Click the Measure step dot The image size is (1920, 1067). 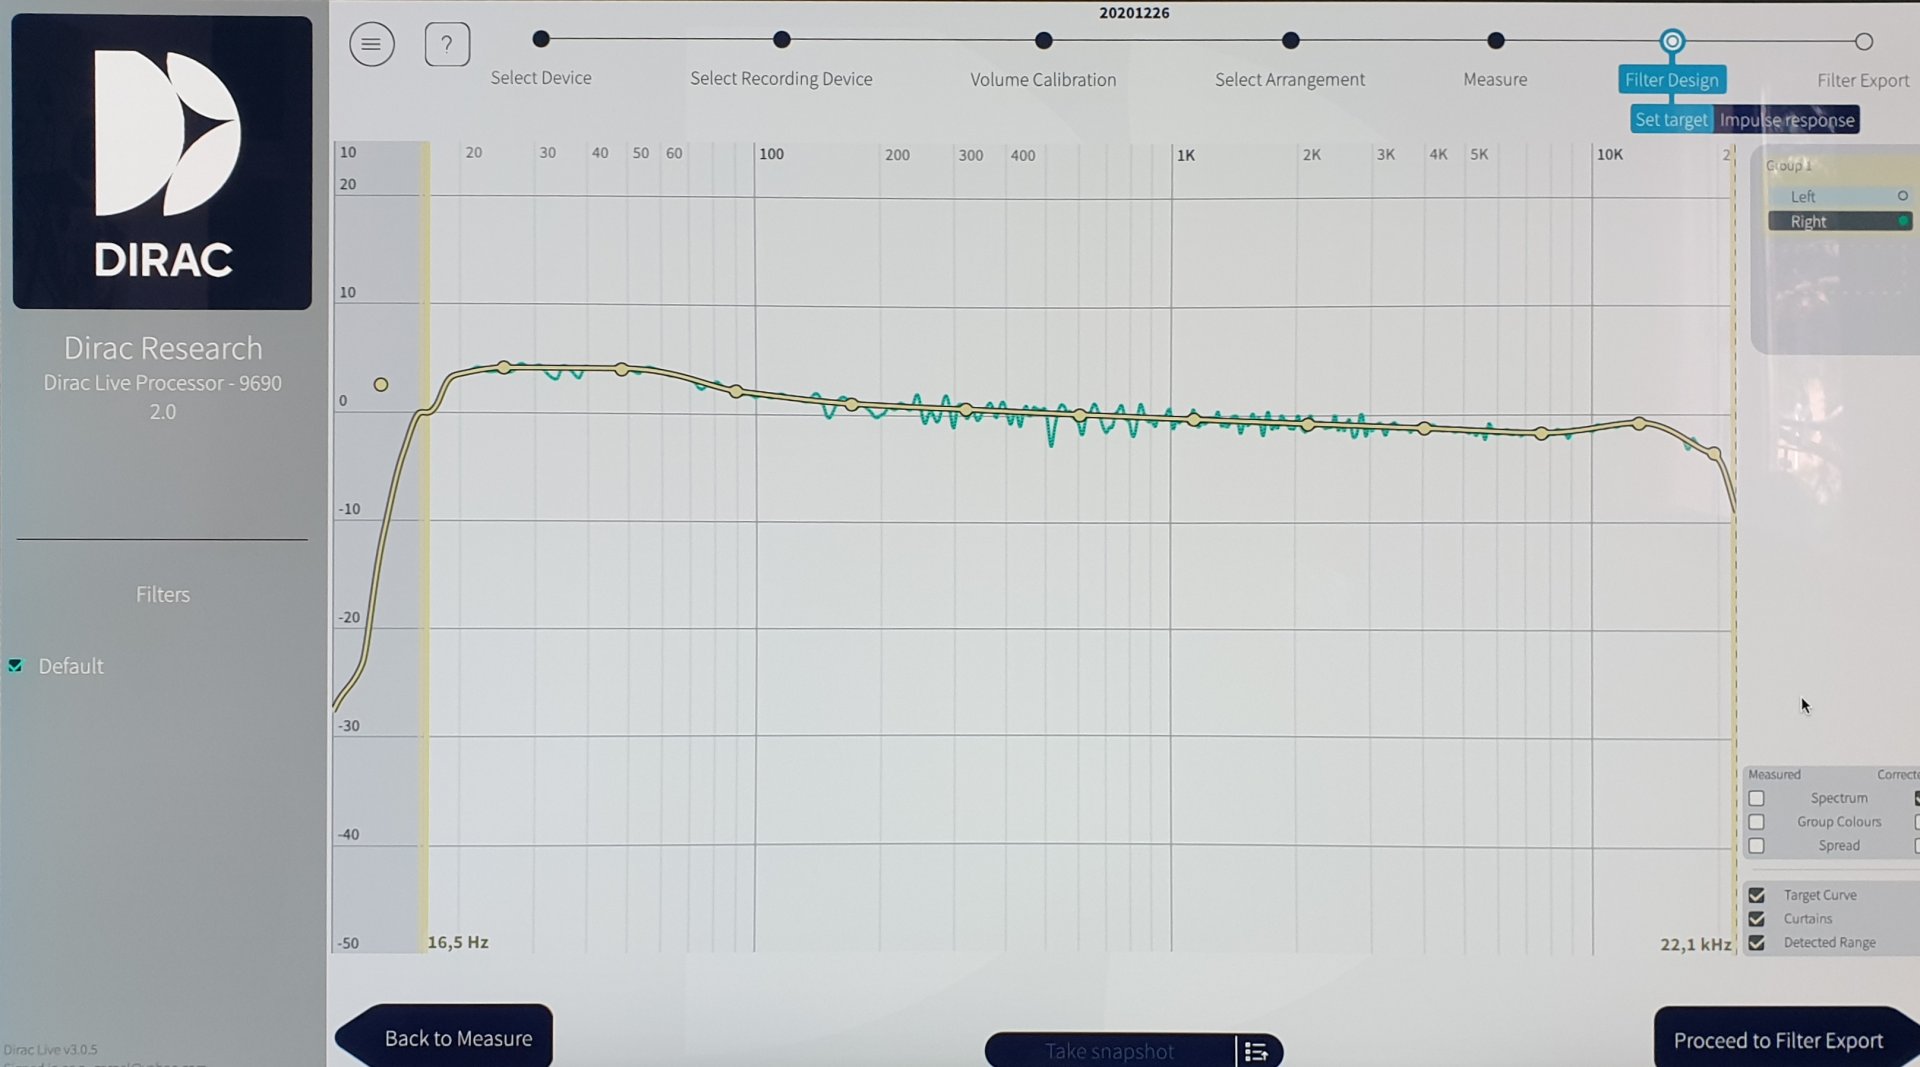[x=1495, y=41]
